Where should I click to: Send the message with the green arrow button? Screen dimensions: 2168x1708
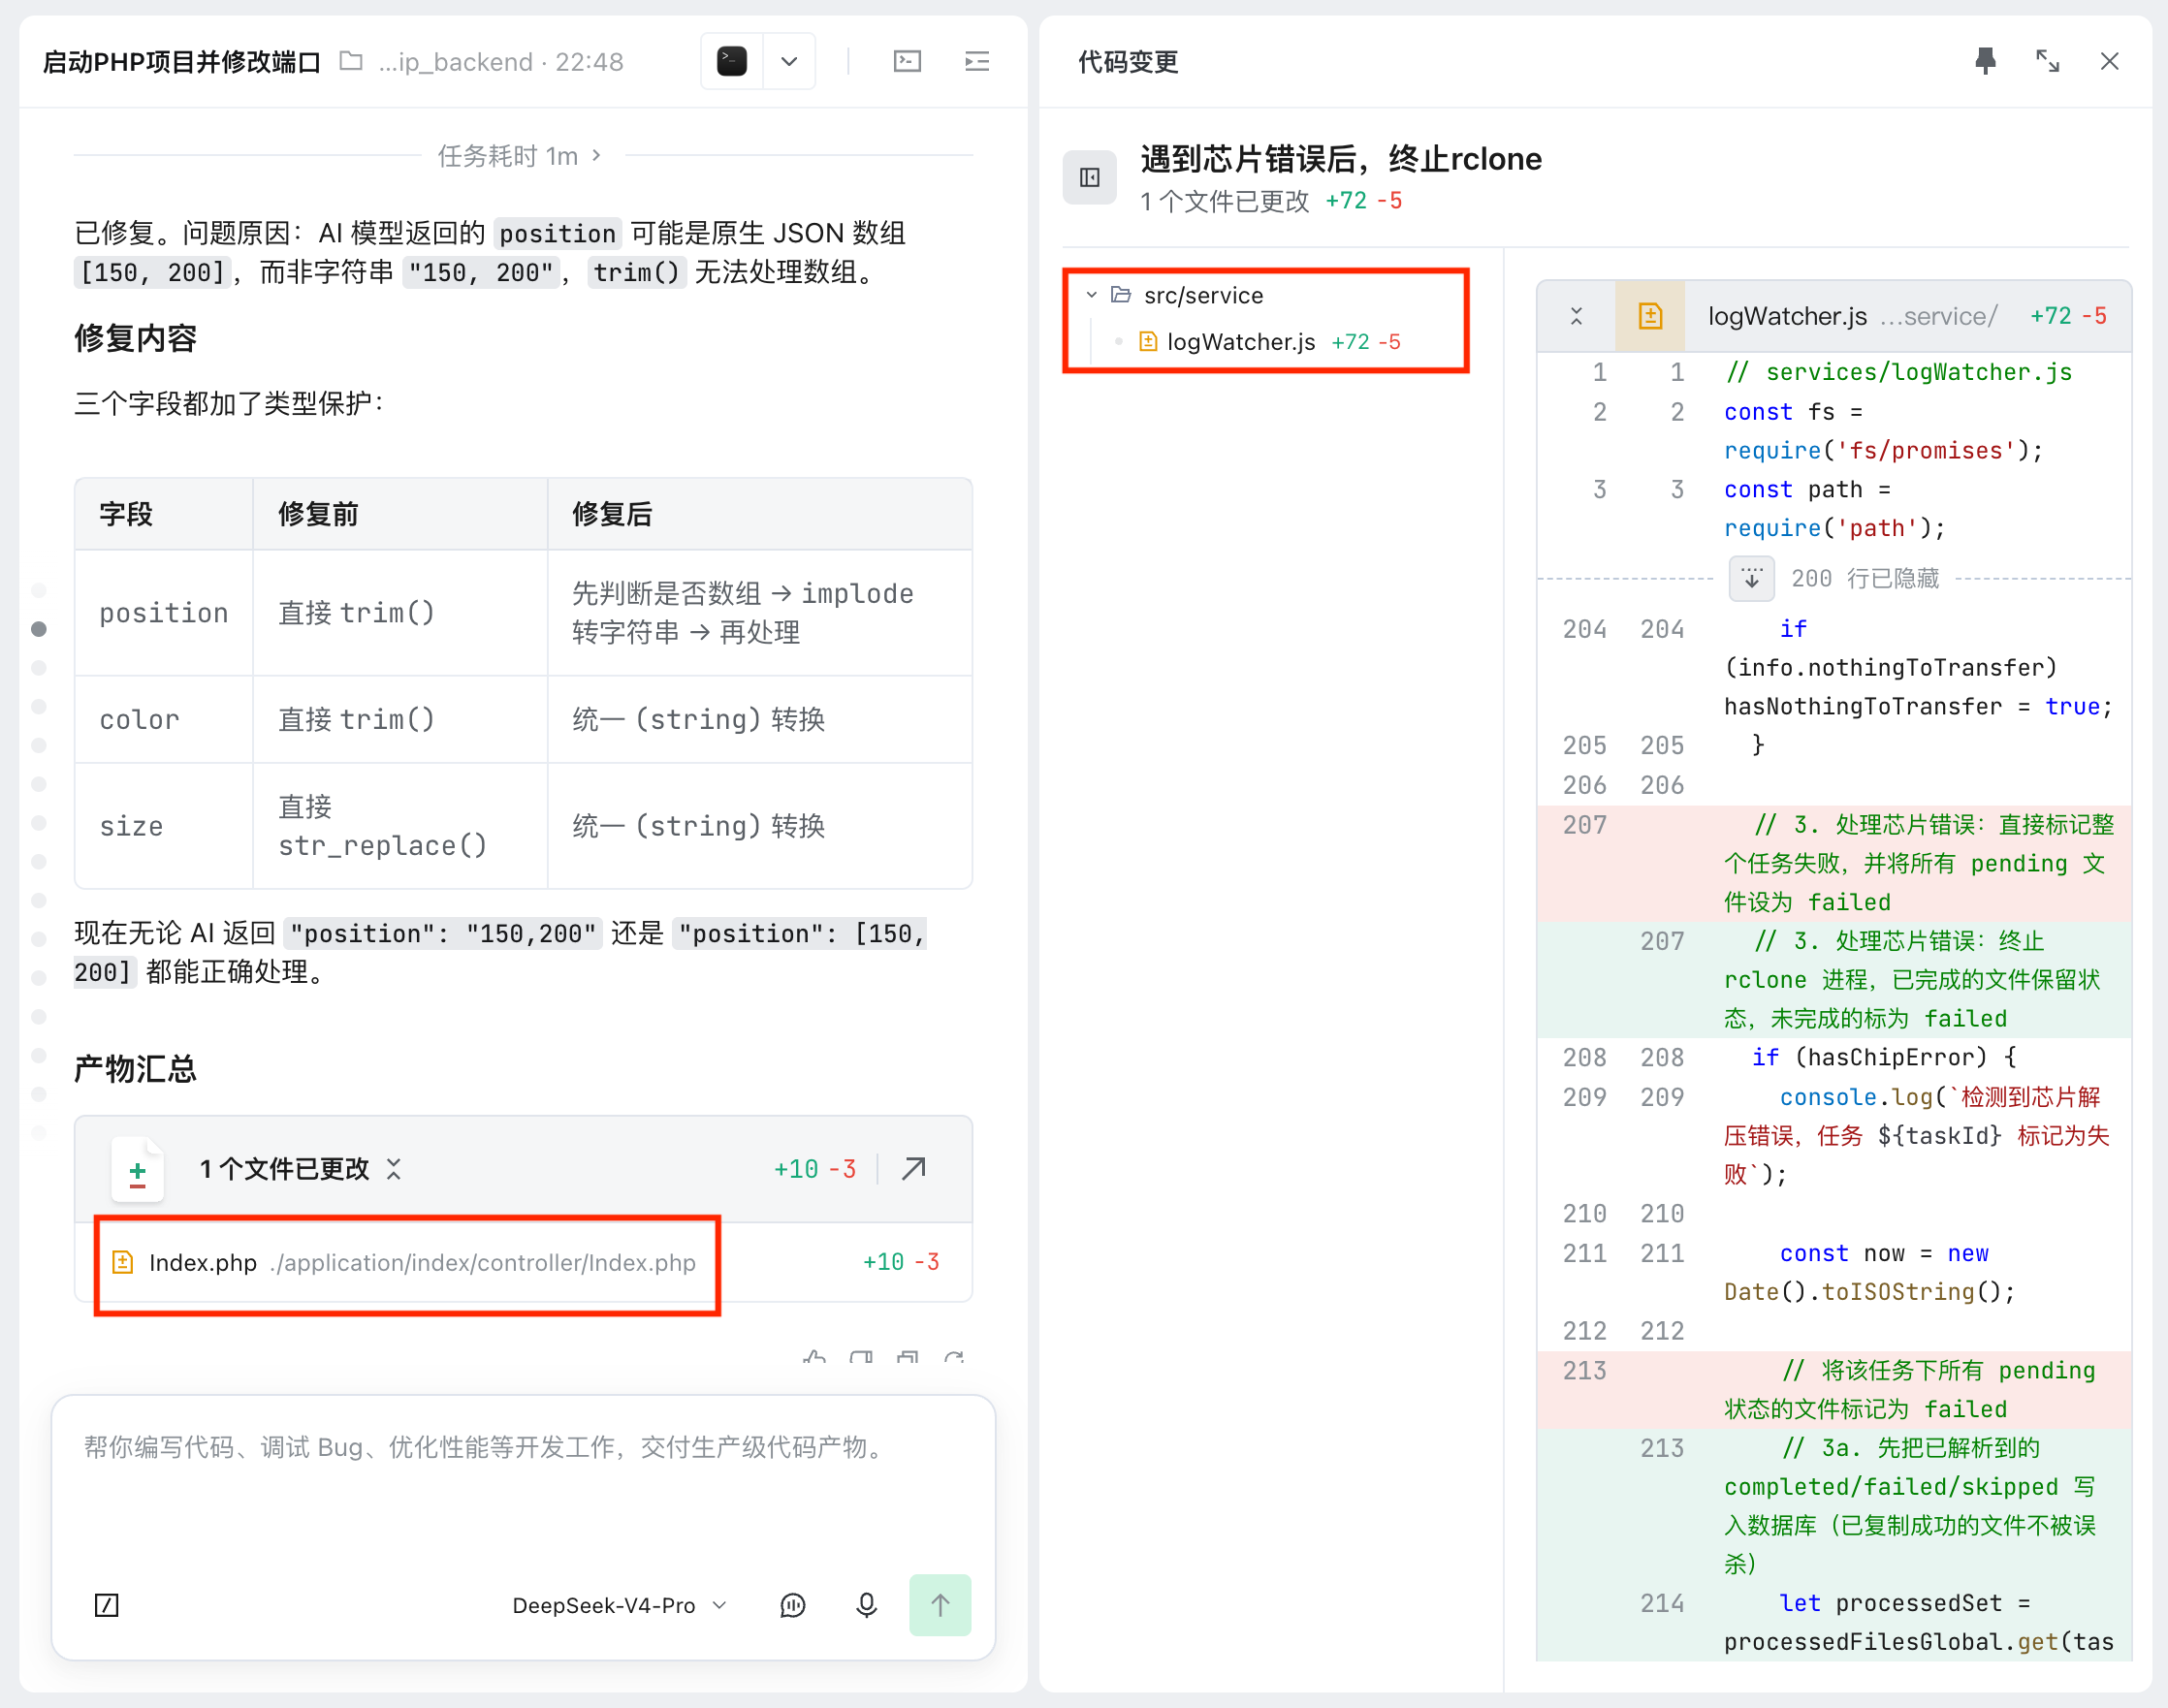[940, 1605]
